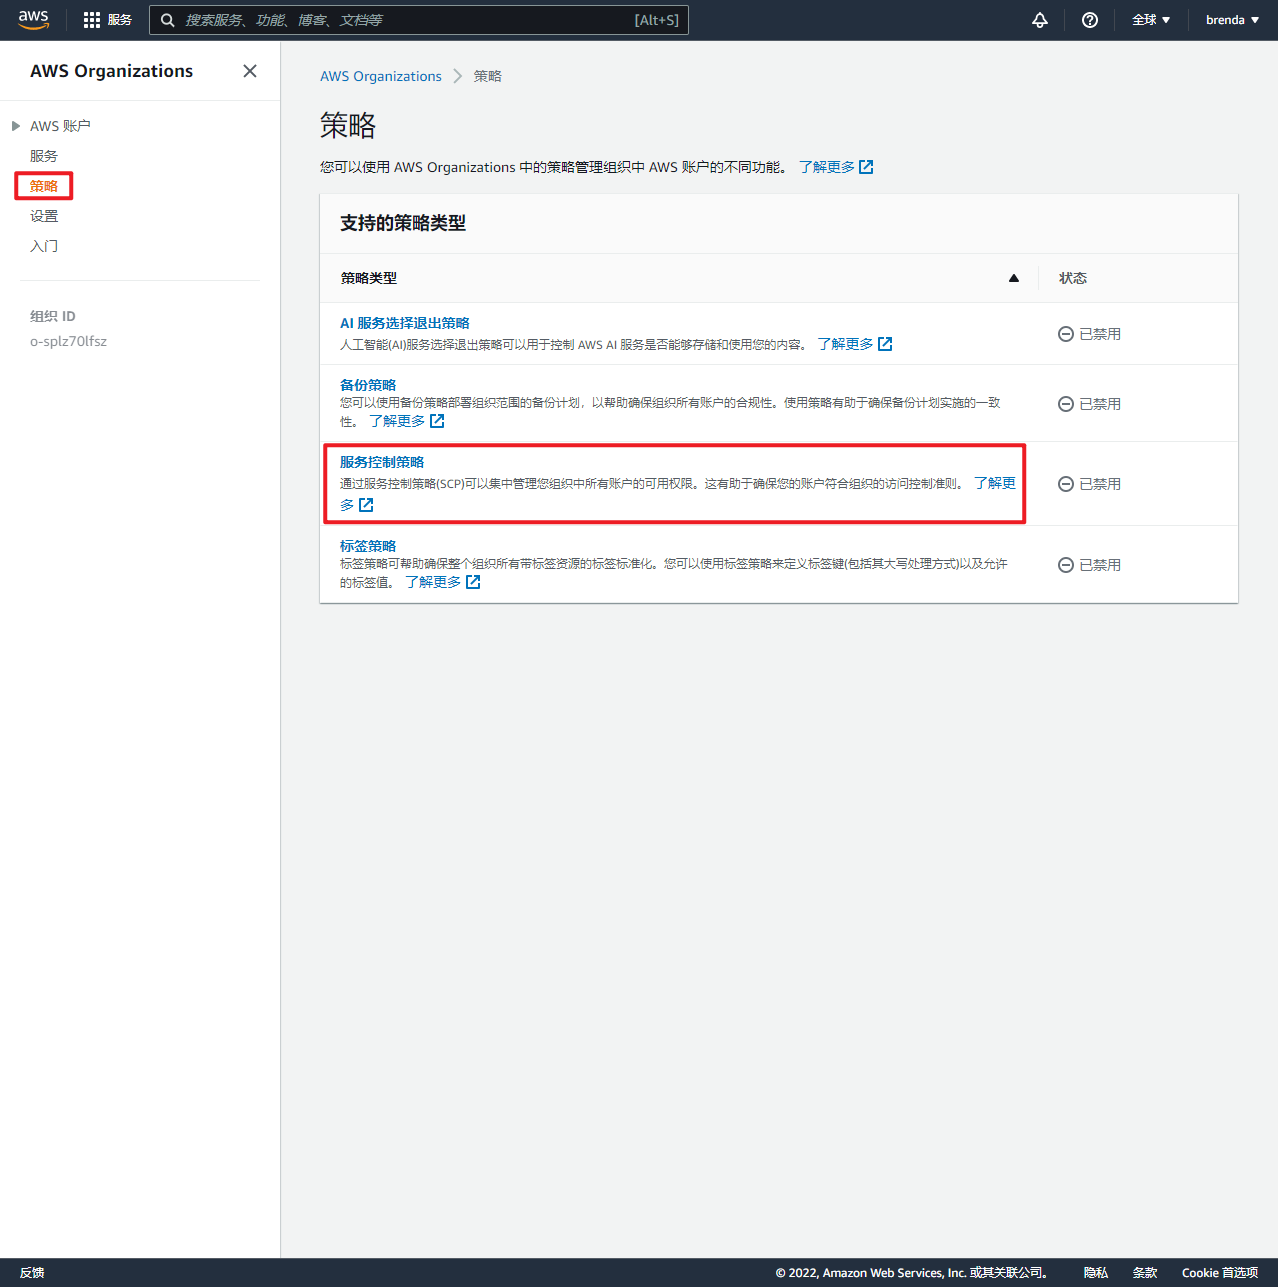Open 入门 in the sidebar
Viewport: 1278px width, 1287px height.
44,246
